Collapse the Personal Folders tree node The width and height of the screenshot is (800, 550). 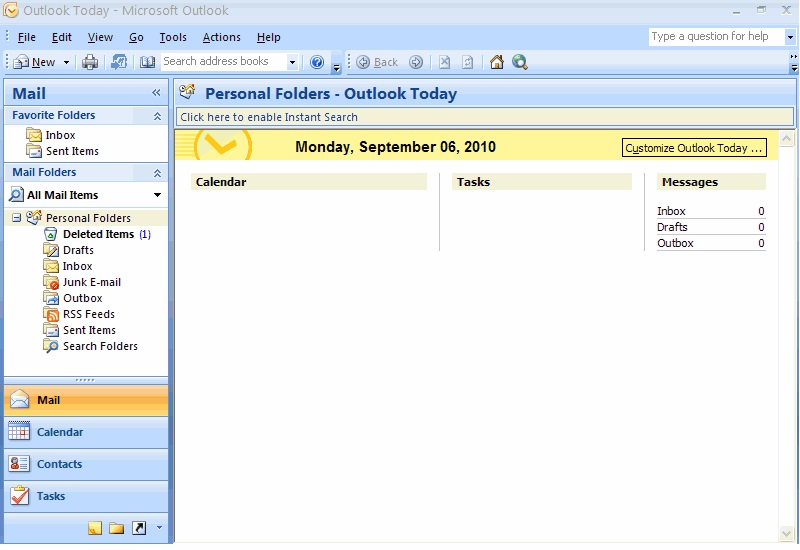tap(16, 218)
